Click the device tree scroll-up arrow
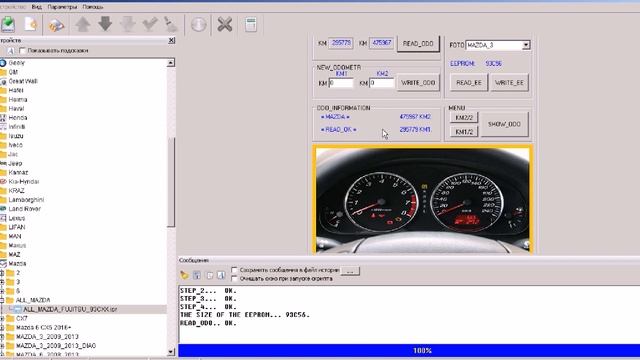The width and height of the screenshot is (640, 360). [171, 63]
